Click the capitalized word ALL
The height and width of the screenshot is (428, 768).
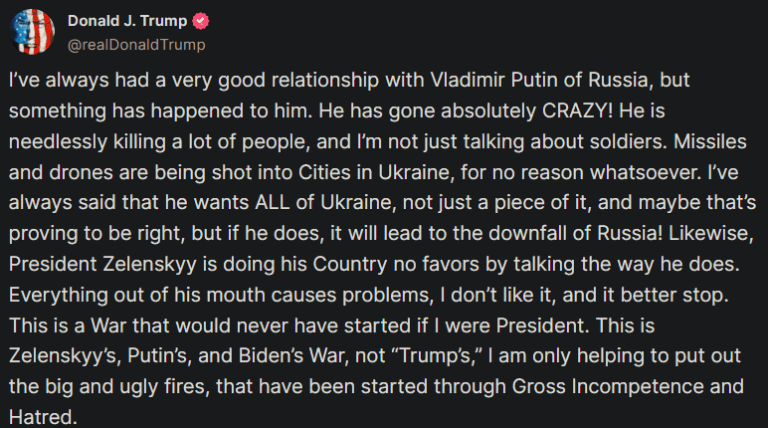click(272, 203)
